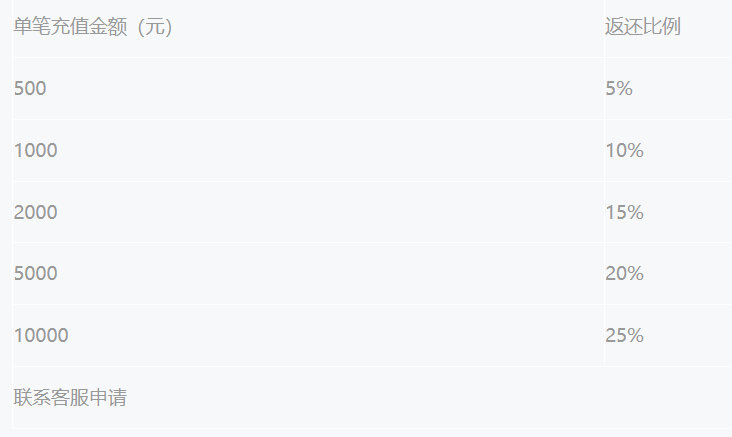732x437 pixels.
Task: Click blank space between 2000 and 15%
Action: (x=320, y=212)
